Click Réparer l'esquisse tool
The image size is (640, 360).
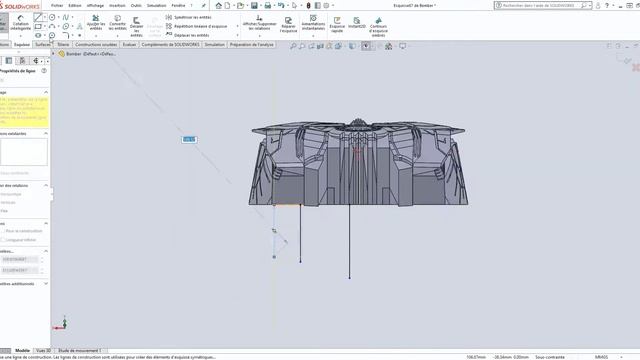(x=288, y=25)
